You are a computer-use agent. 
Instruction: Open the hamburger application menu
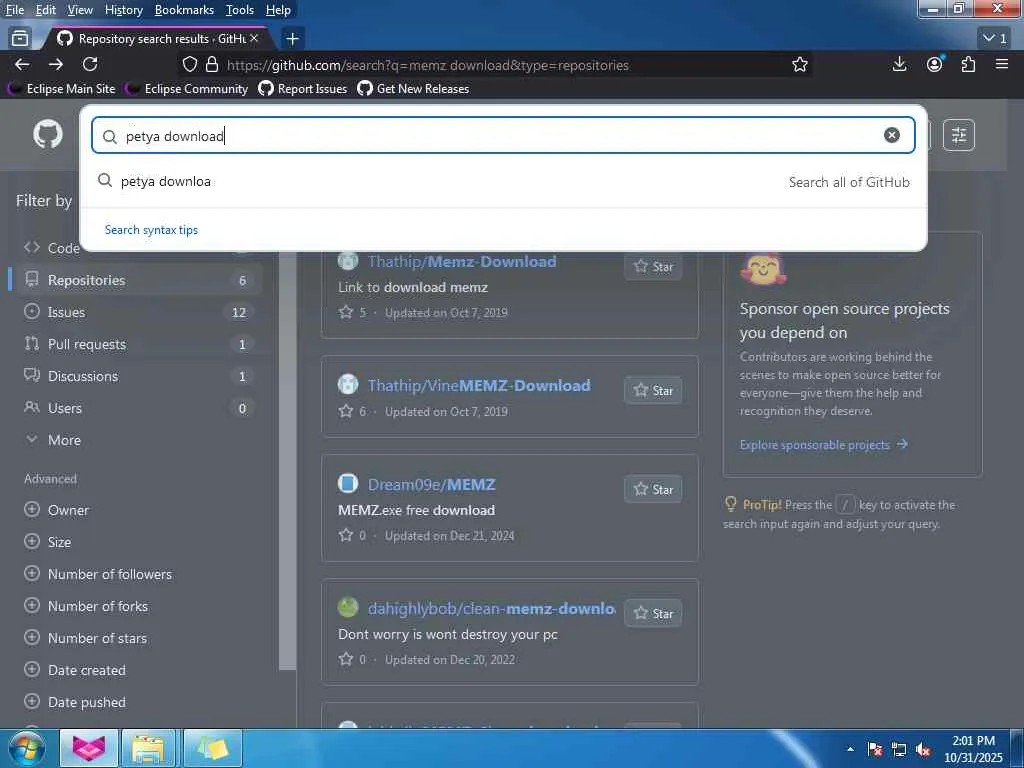(1002, 64)
